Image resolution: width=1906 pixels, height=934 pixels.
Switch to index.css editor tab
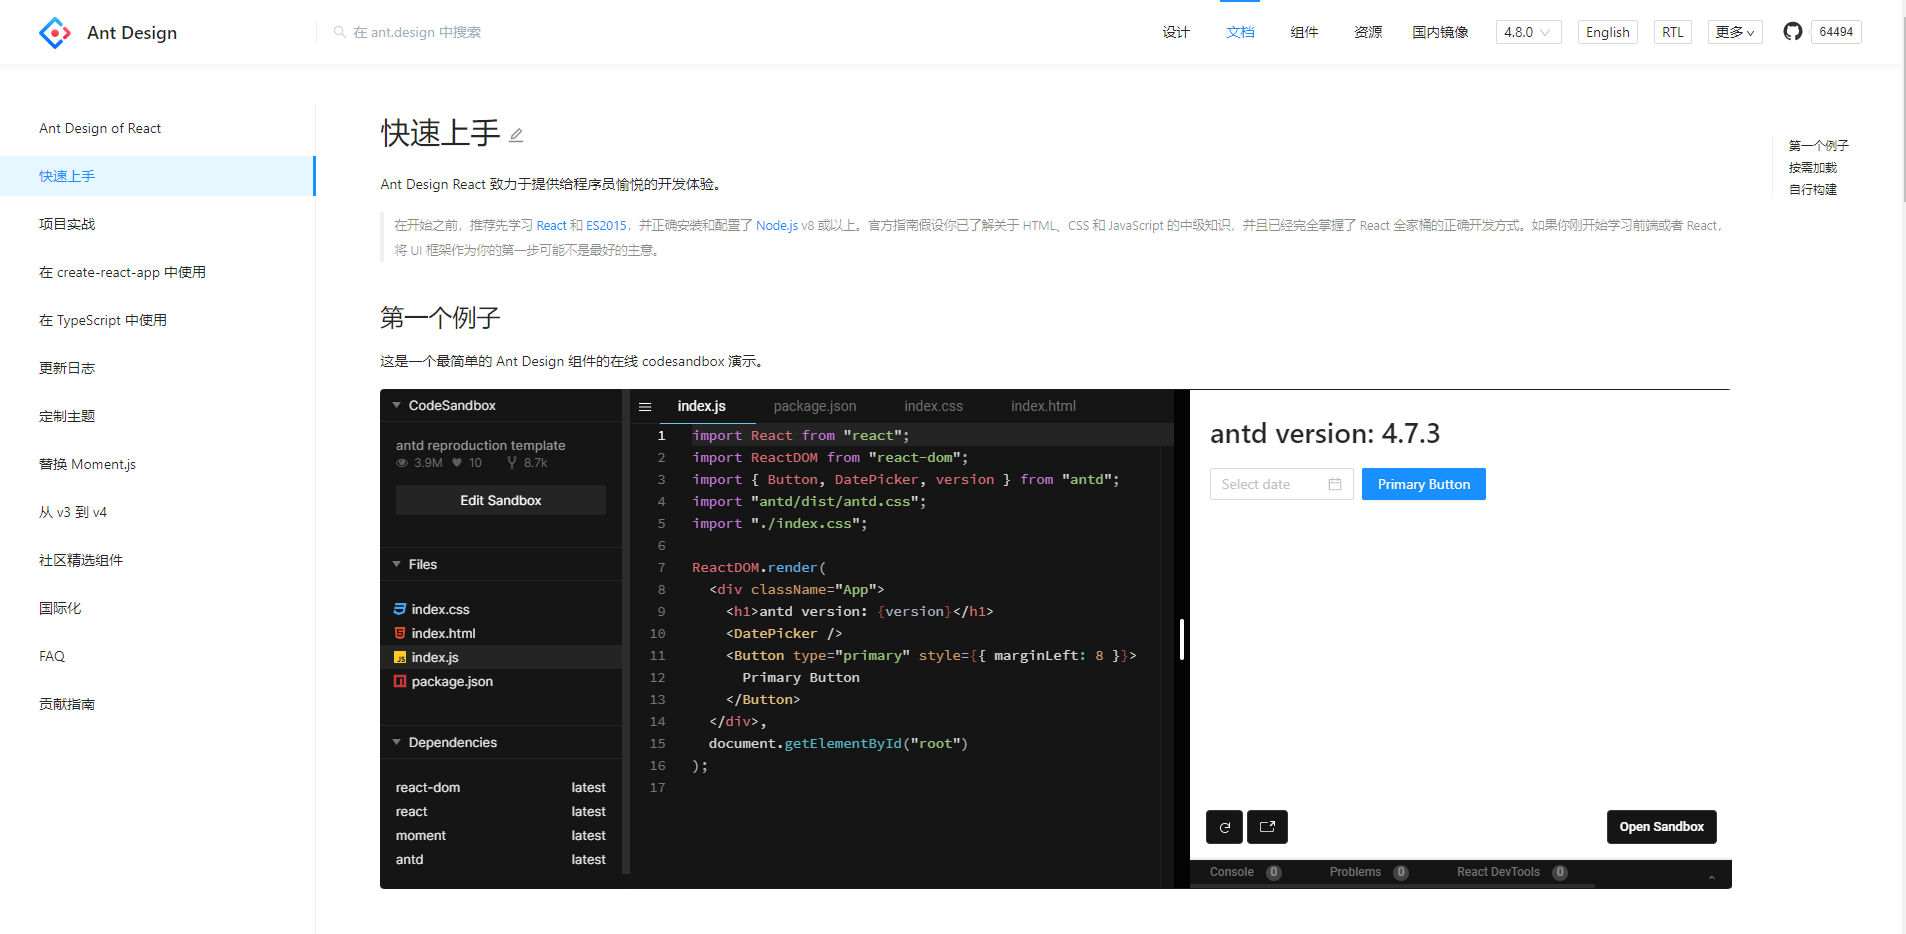coord(933,406)
